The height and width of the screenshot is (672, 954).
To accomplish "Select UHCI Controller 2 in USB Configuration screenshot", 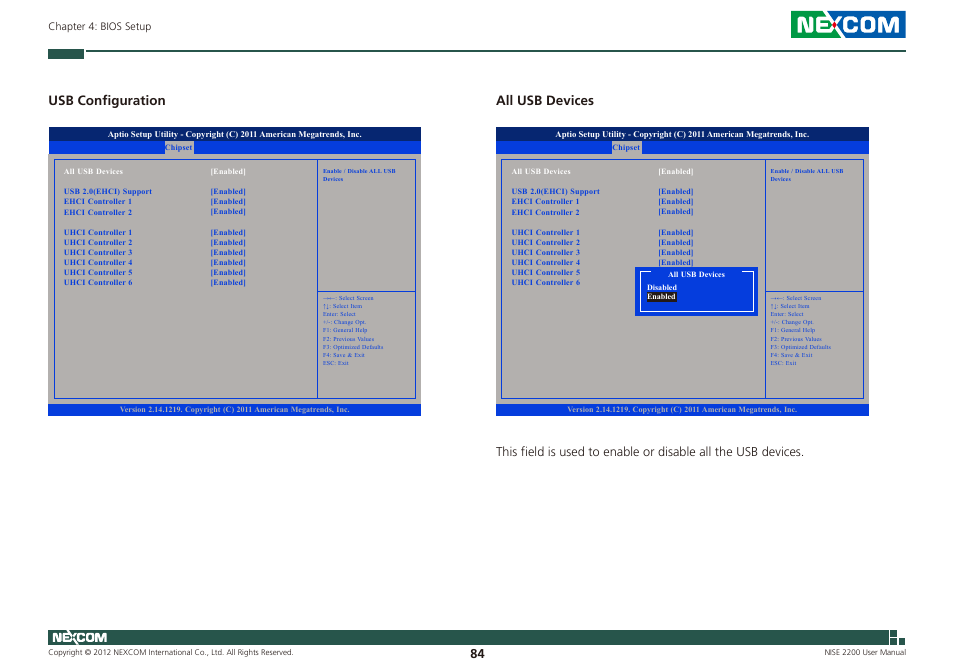I will click(98, 242).
